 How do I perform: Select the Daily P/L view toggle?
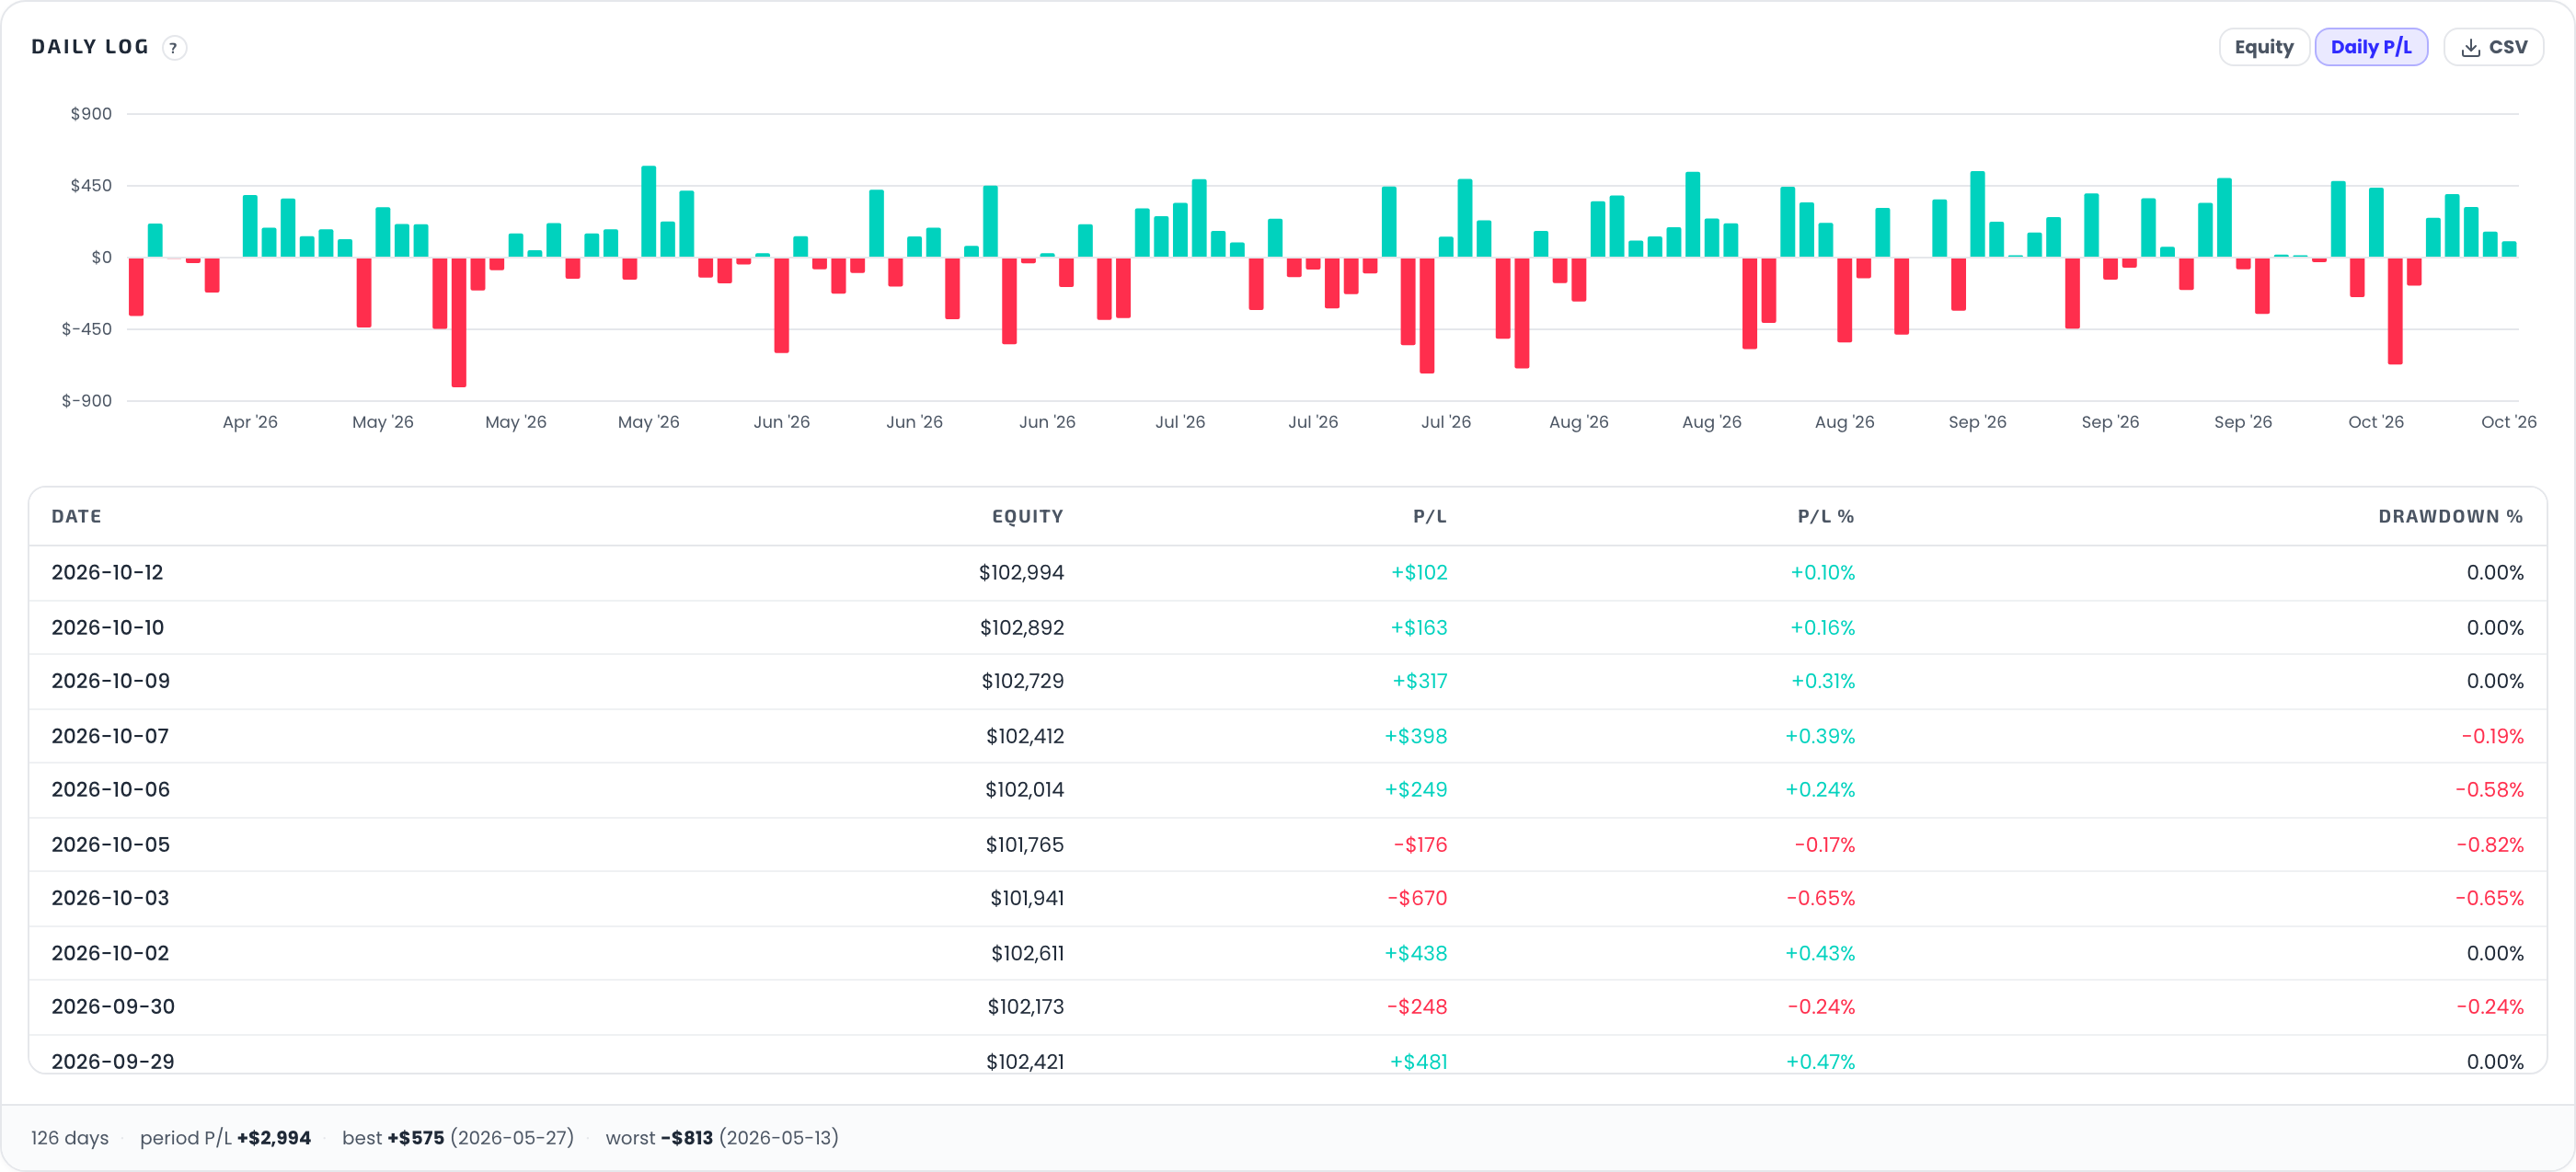coord(2370,47)
